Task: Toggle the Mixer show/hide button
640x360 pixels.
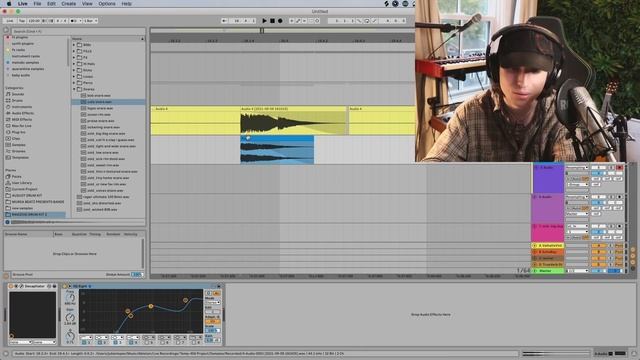Action: tap(633, 262)
